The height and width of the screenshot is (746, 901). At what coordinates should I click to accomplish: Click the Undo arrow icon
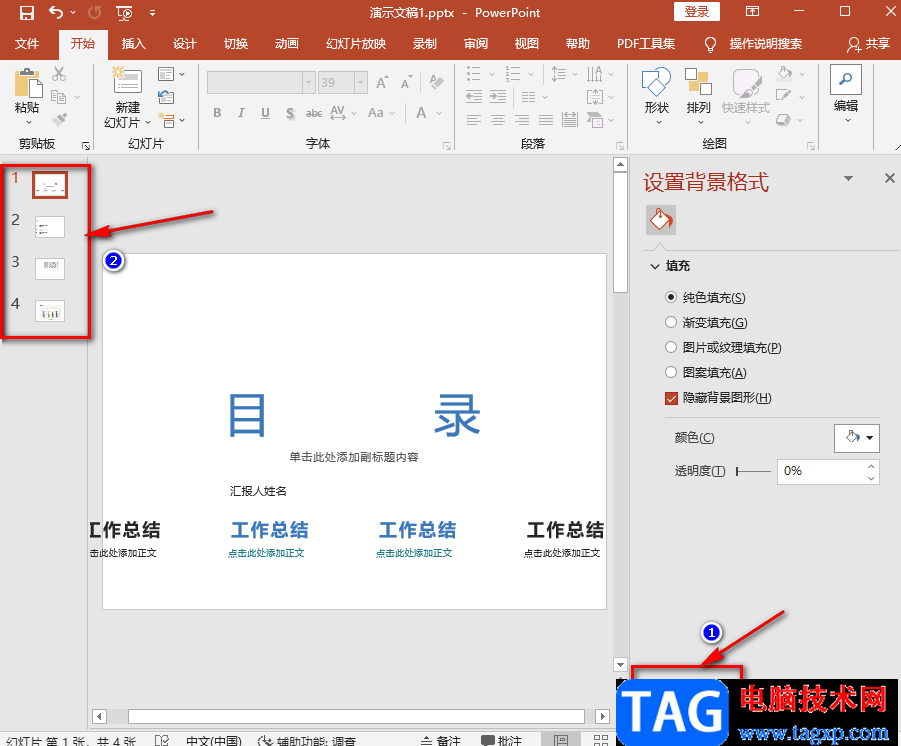point(56,13)
